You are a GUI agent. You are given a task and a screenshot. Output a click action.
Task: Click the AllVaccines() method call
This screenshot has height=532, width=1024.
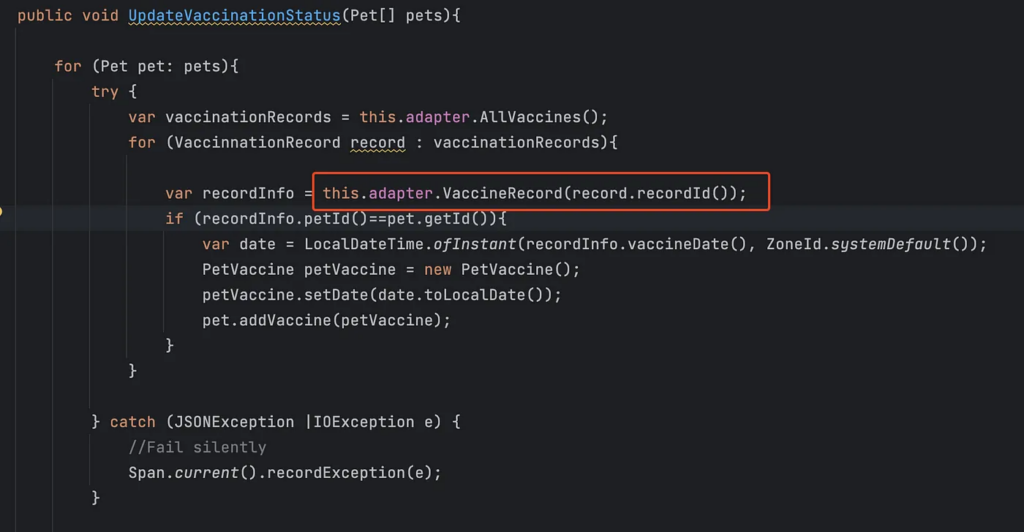click(x=539, y=117)
